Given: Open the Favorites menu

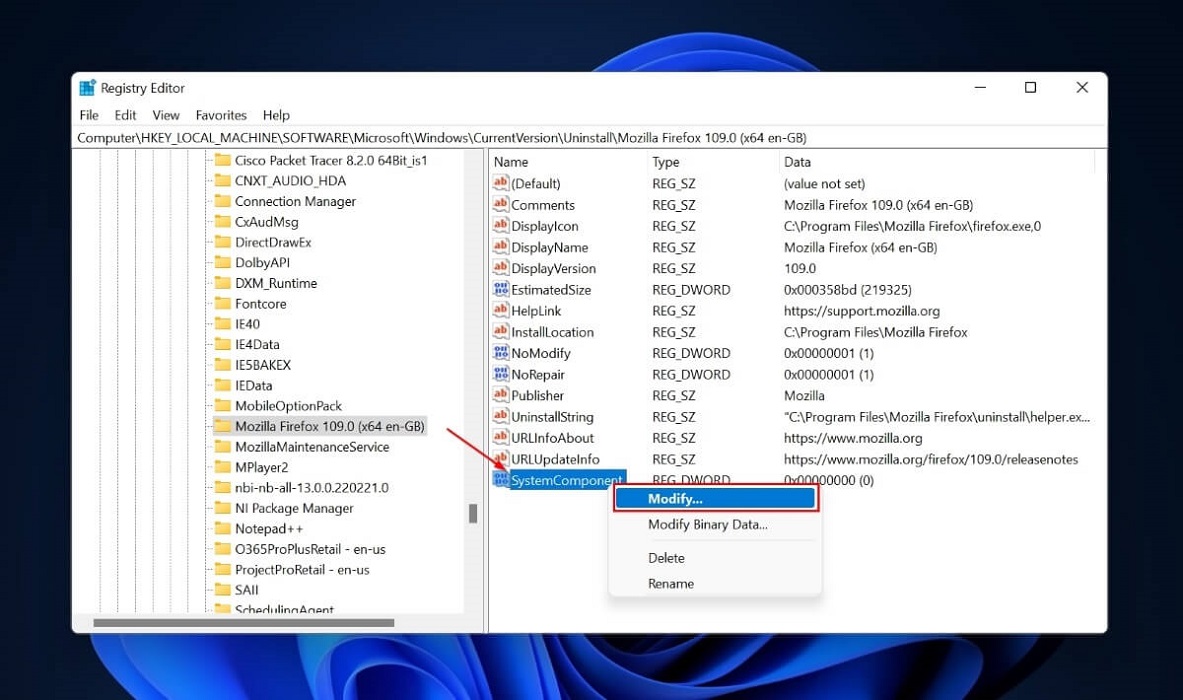Looking at the screenshot, I should pyautogui.click(x=220, y=115).
